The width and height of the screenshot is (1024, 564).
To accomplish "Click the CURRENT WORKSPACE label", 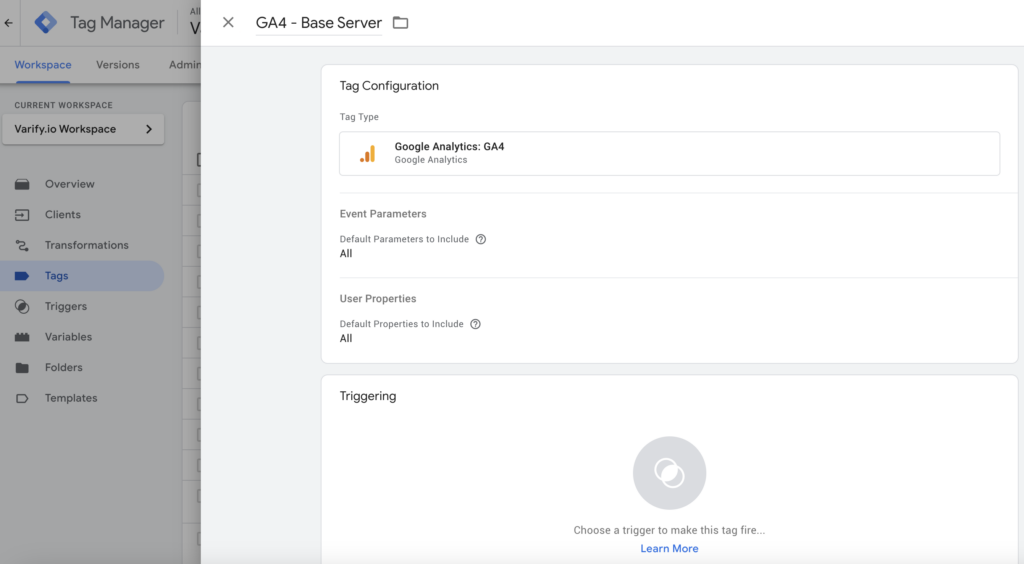I will (63, 105).
